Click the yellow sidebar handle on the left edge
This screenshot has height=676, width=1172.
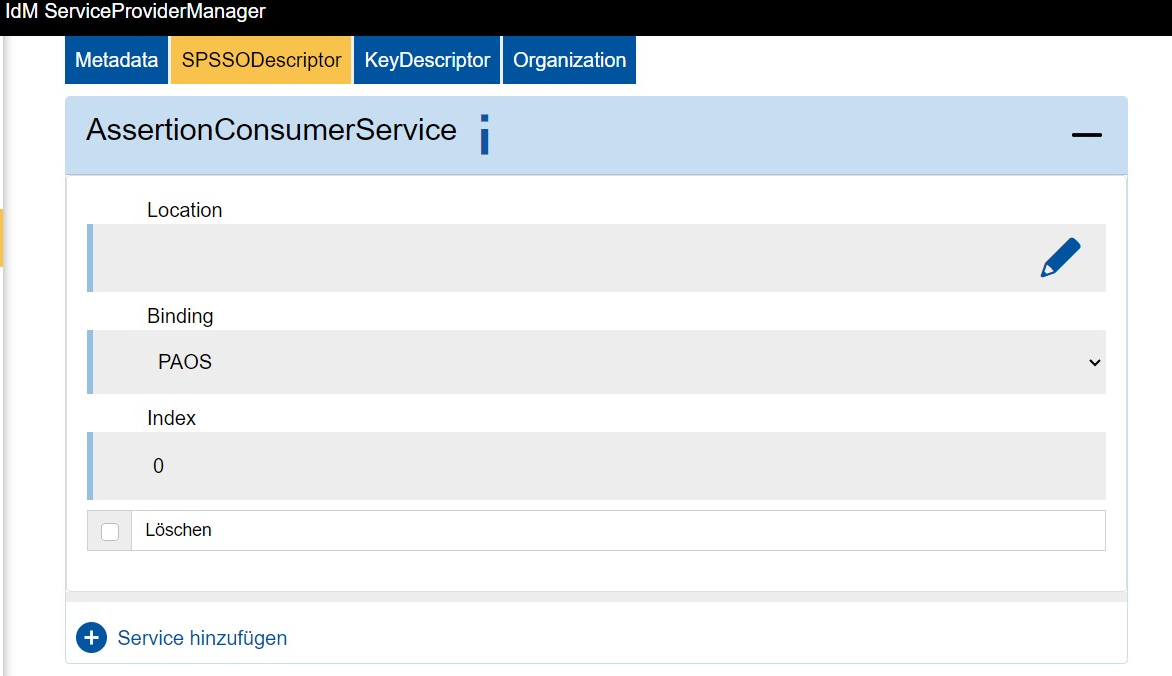tap(3, 238)
